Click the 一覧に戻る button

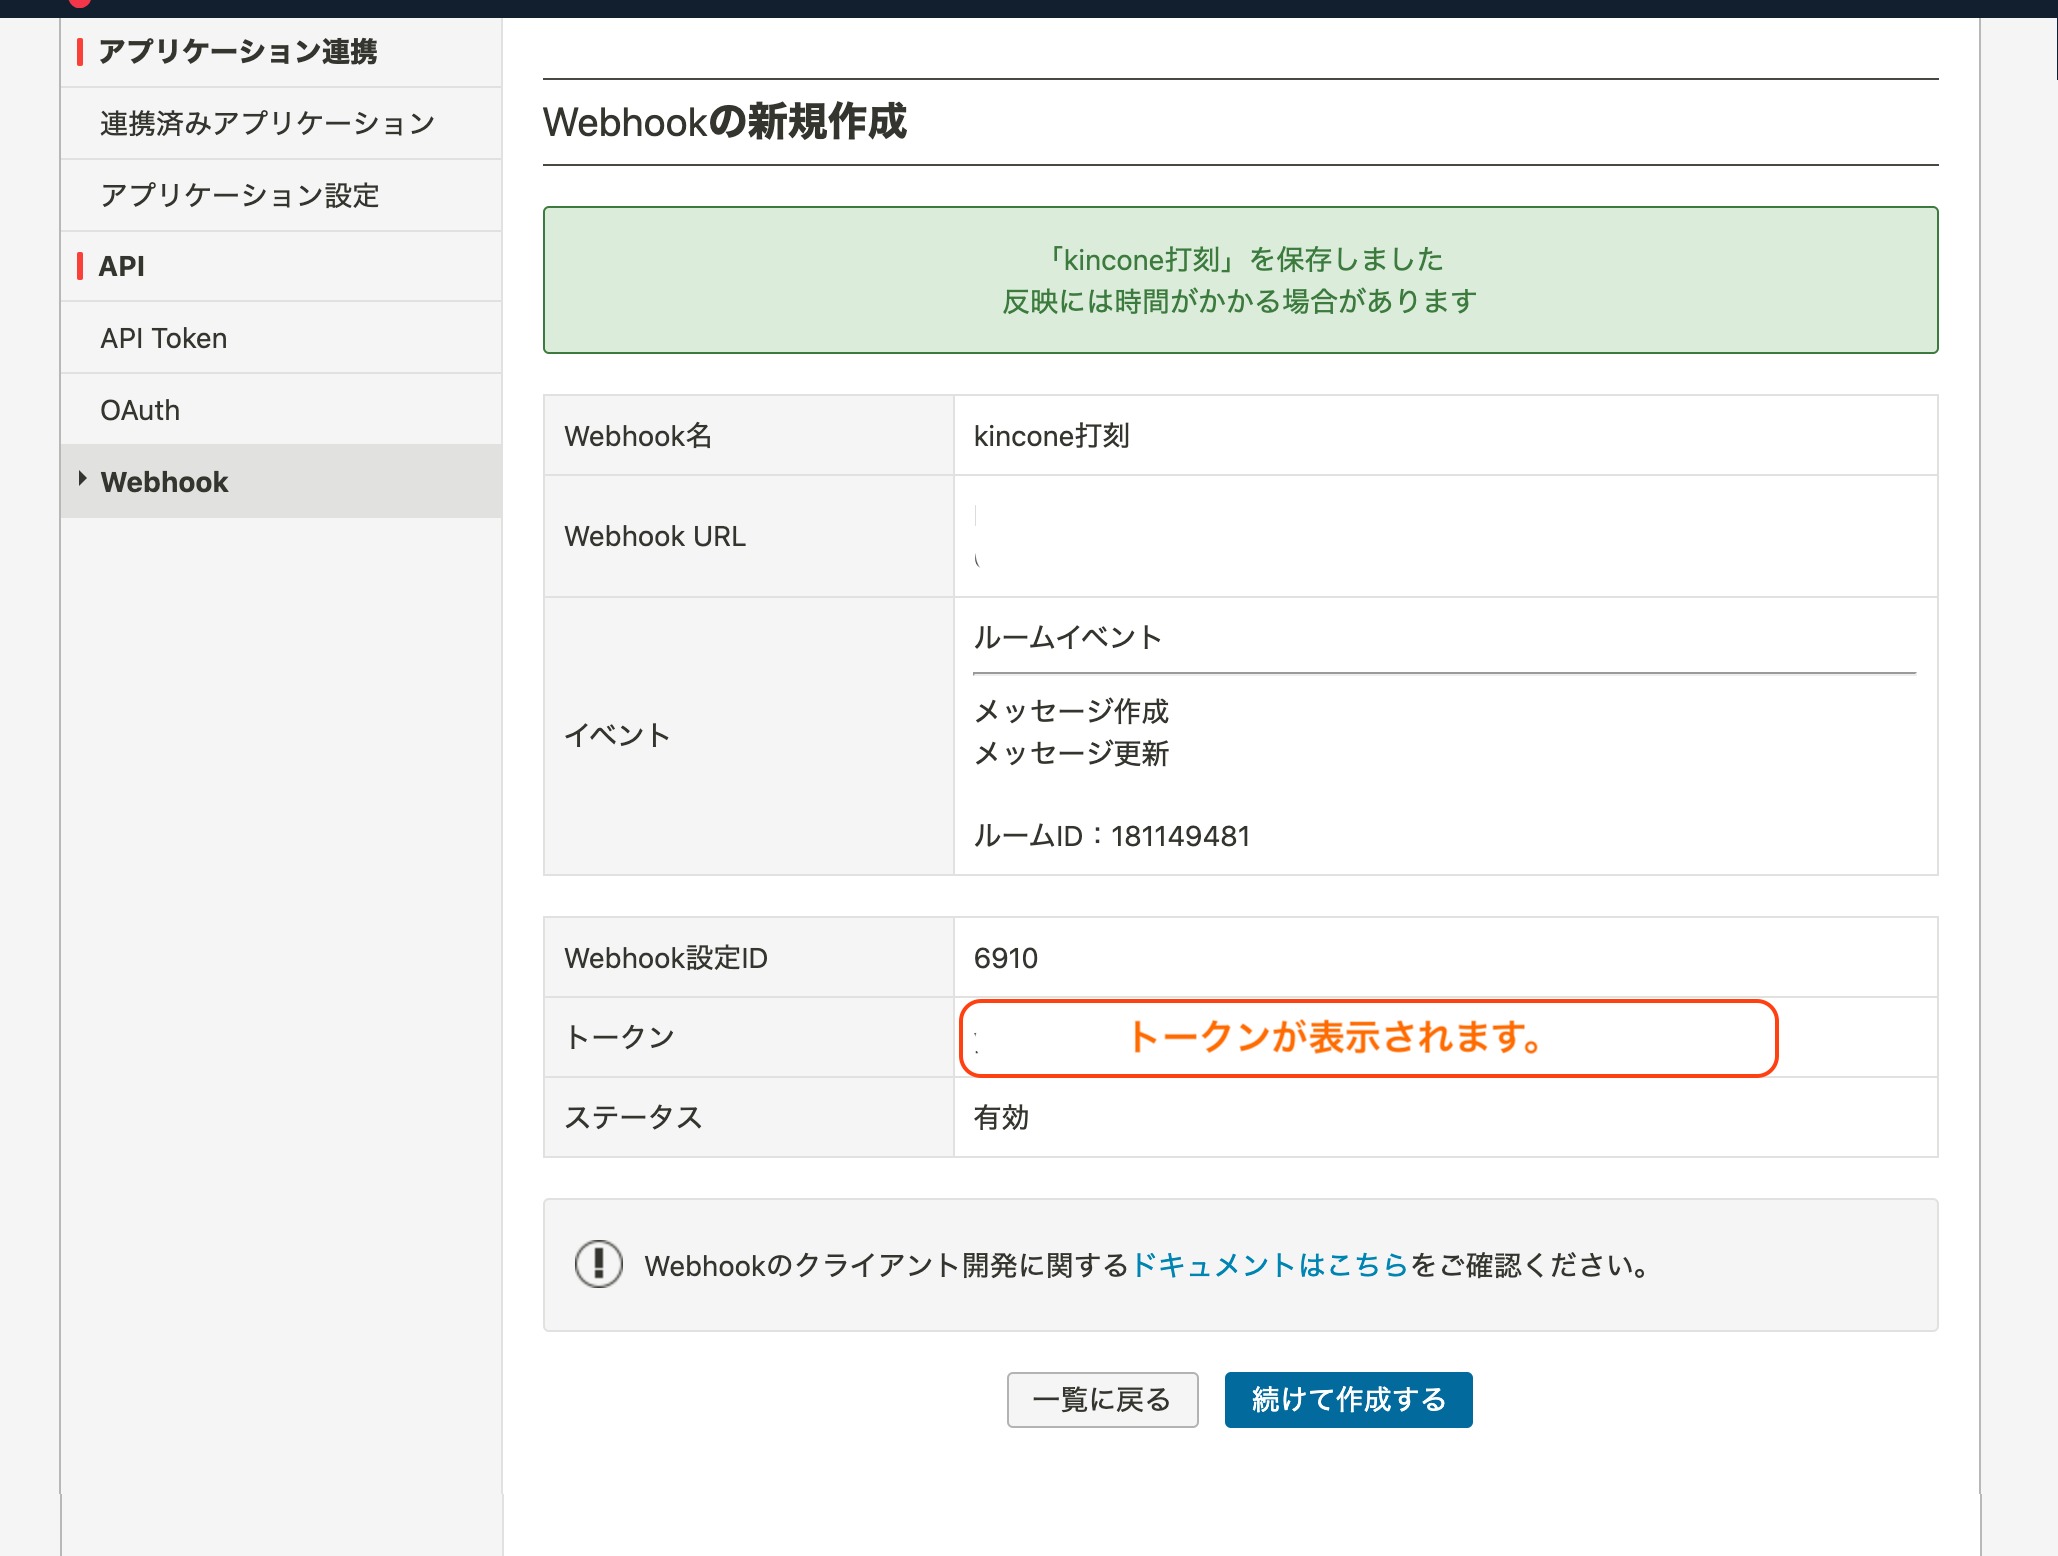(x=1102, y=1399)
